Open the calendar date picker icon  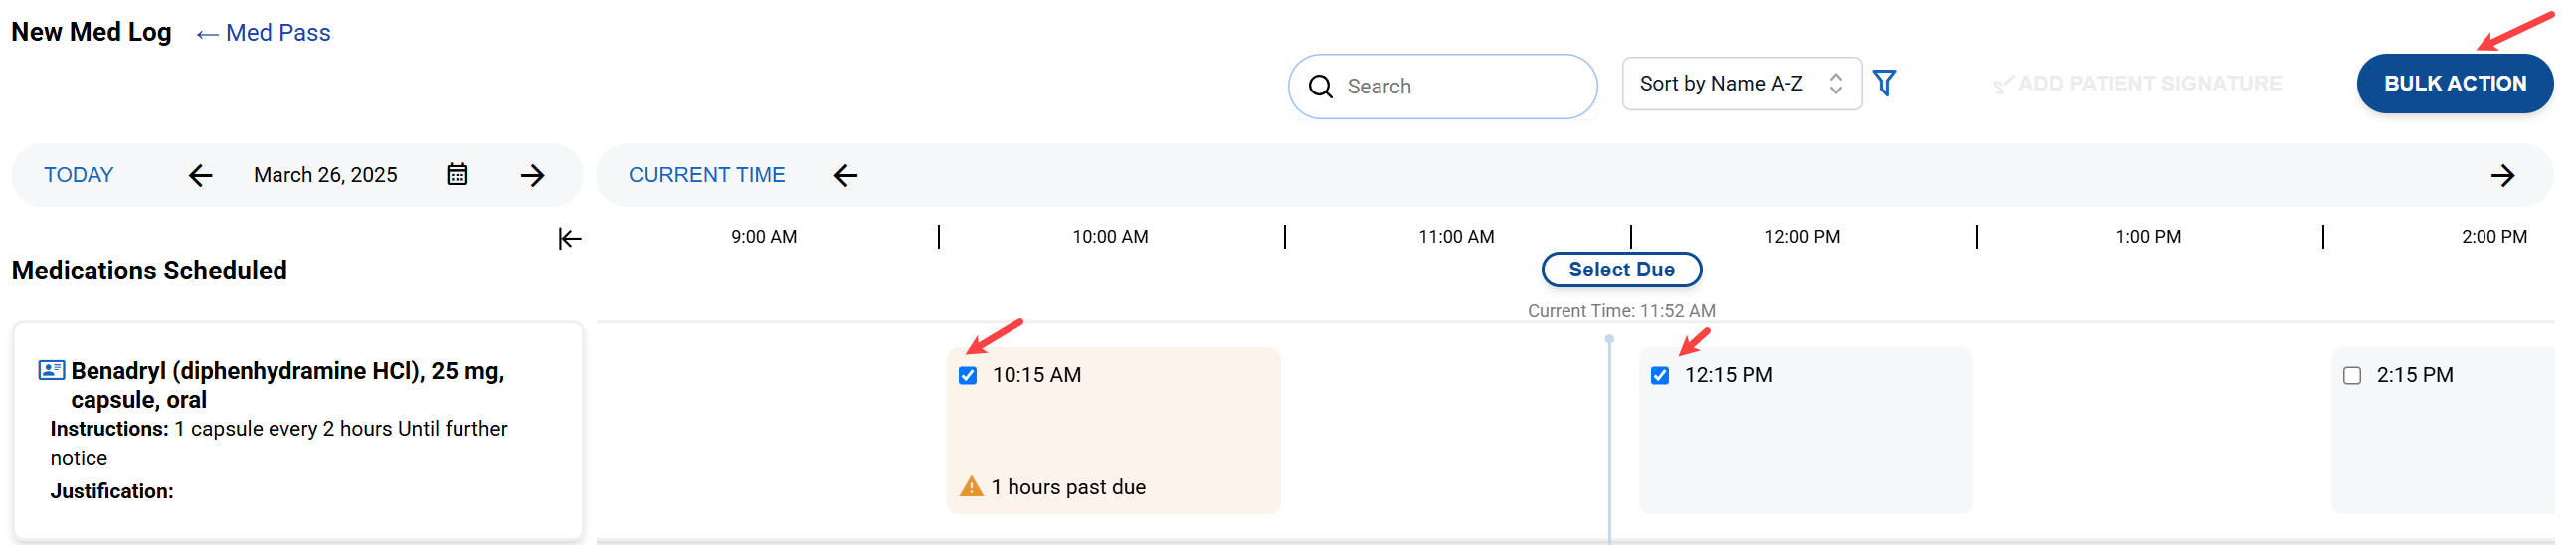coord(457,175)
